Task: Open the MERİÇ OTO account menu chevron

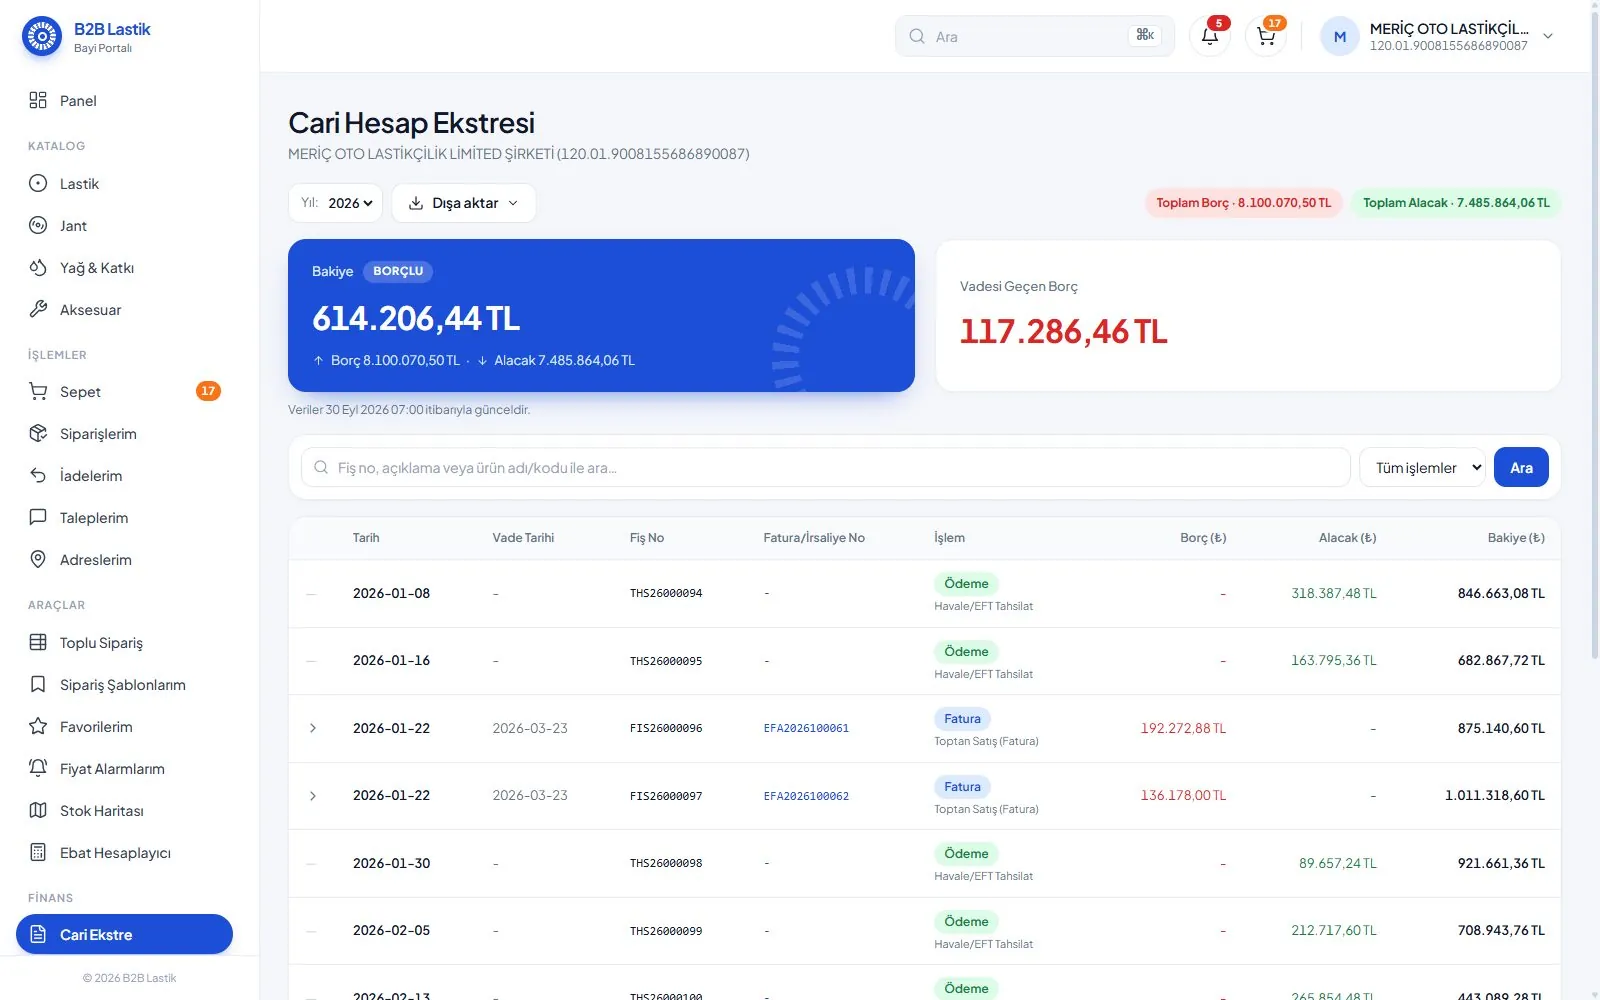Action: (x=1548, y=36)
